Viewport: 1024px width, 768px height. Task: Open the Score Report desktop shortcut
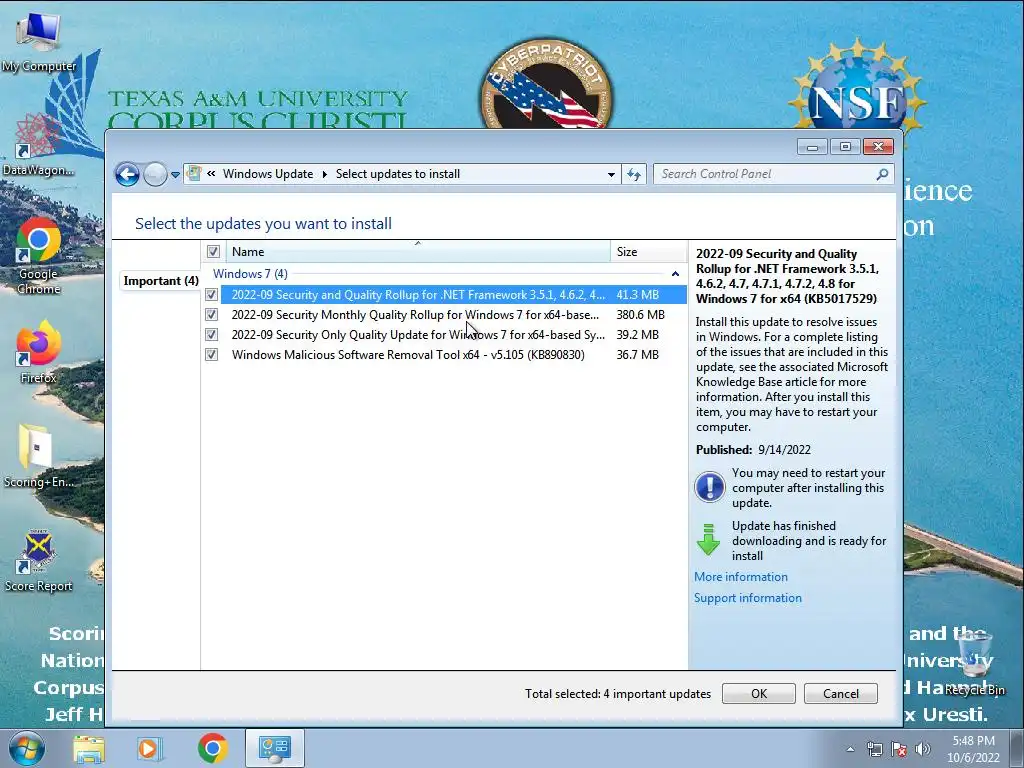coord(39,560)
